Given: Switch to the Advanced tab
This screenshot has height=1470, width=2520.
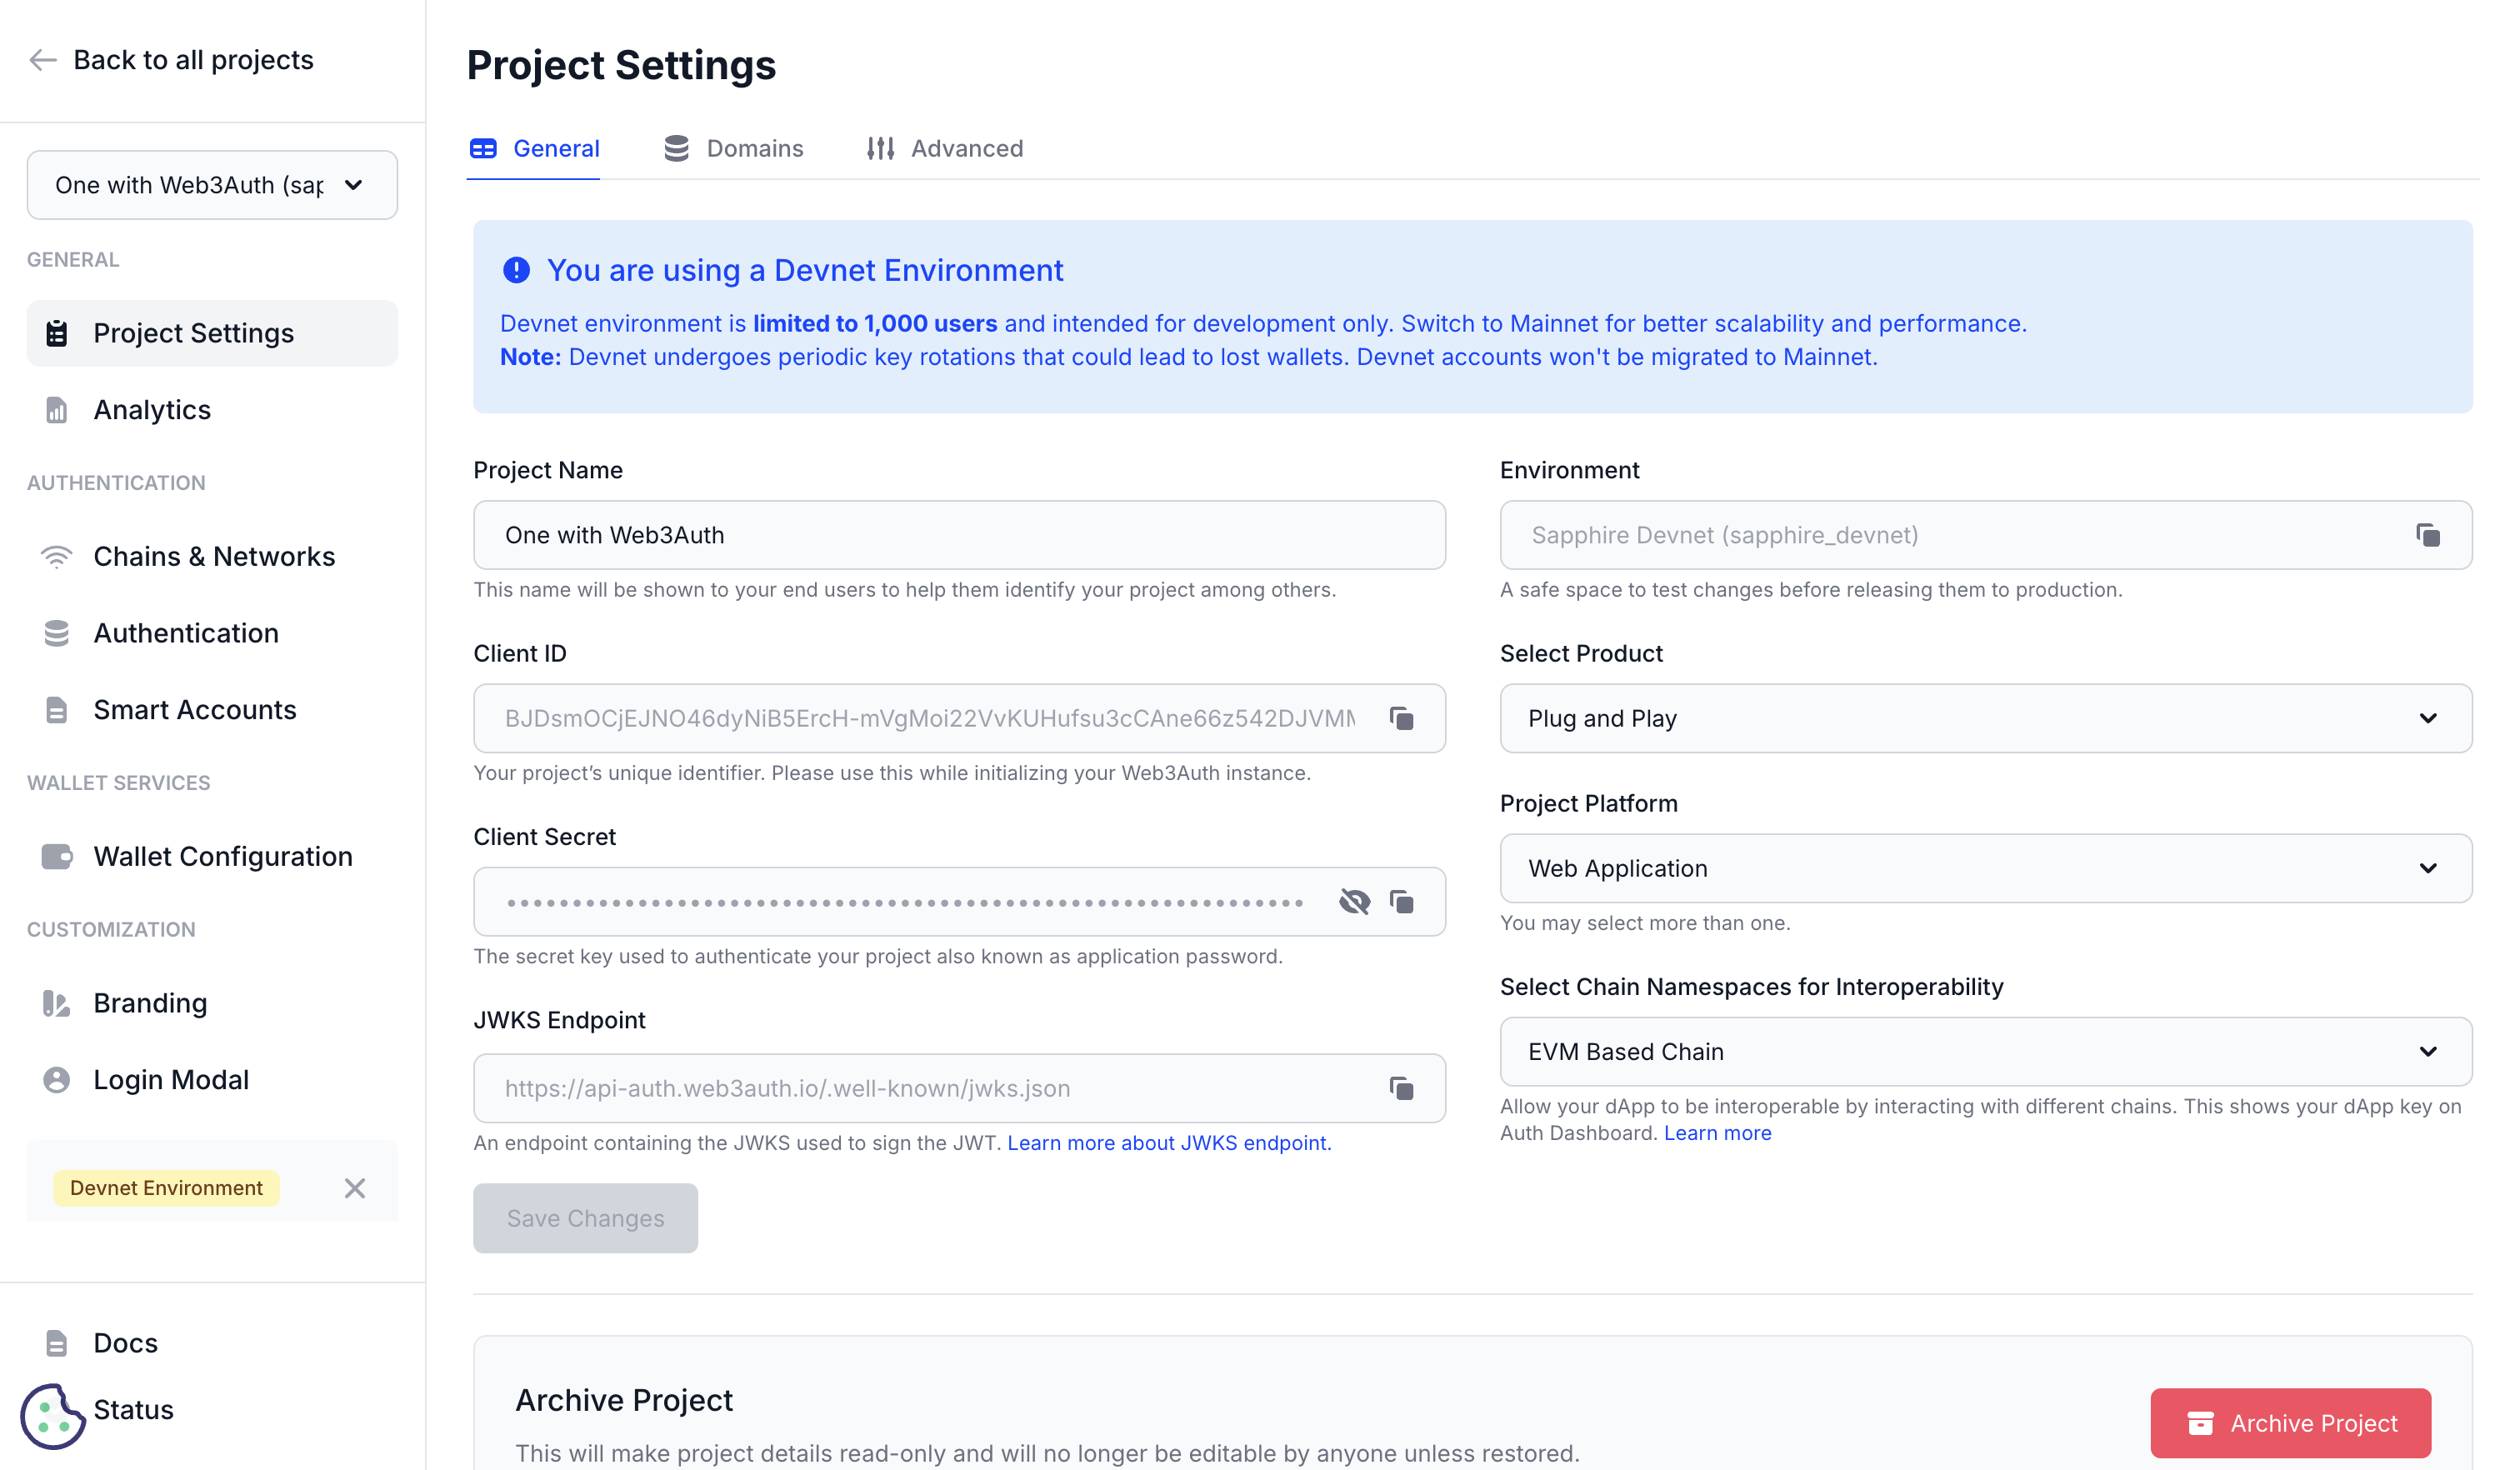Looking at the screenshot, I should (x=966, y=148).
